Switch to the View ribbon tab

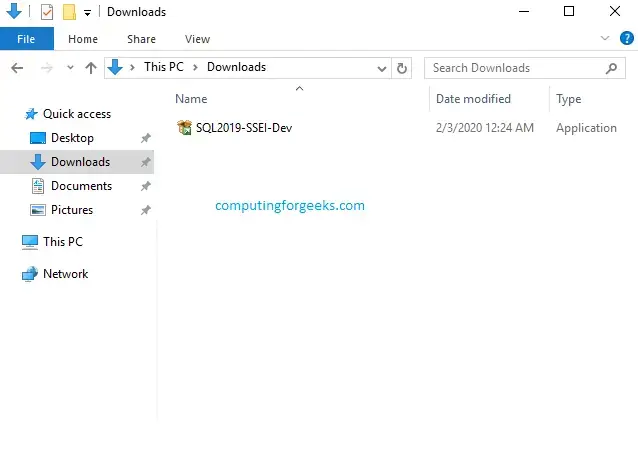197,39
